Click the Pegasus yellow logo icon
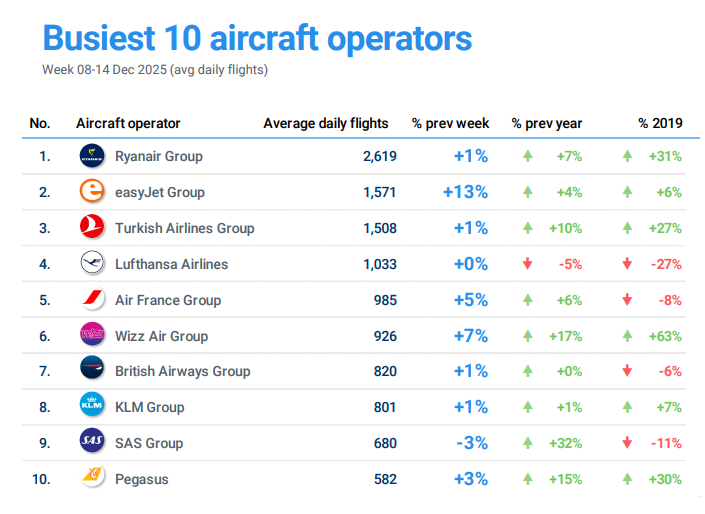 pos(92,479)
